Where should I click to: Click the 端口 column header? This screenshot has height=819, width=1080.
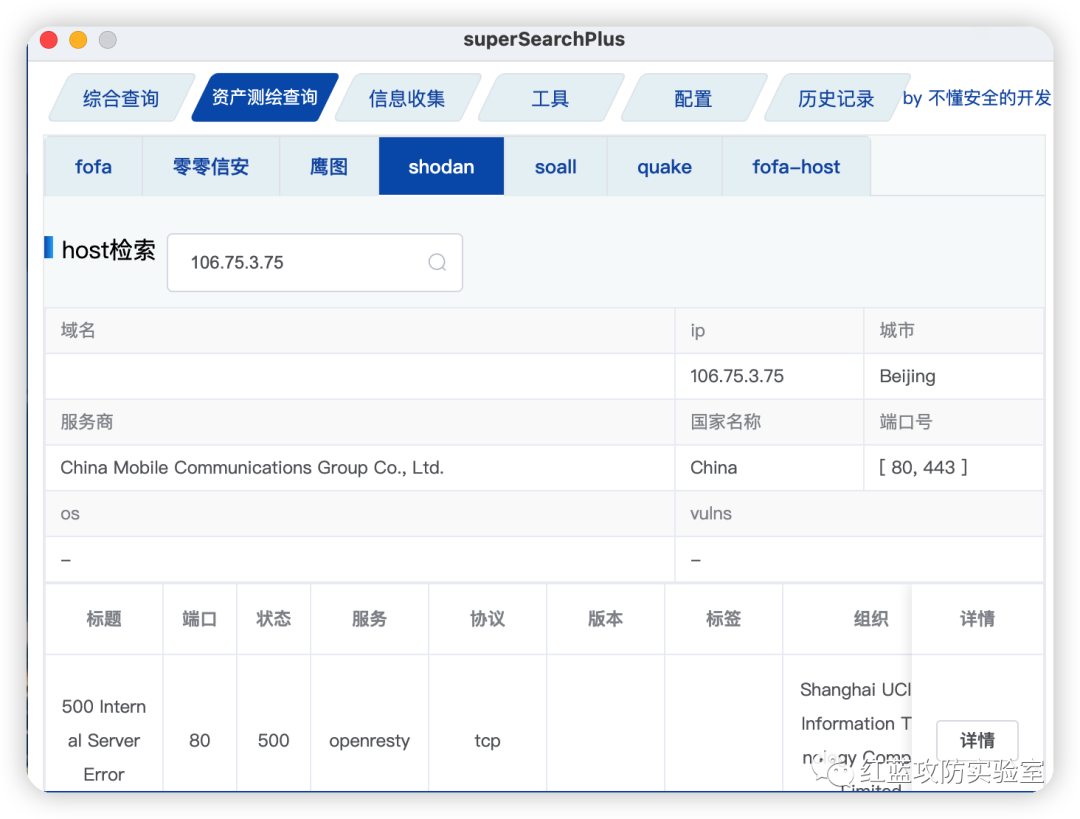click(200, 619)
